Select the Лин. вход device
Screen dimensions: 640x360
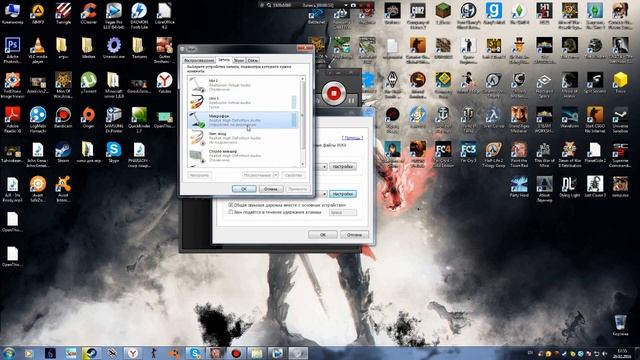coord(243,138)
